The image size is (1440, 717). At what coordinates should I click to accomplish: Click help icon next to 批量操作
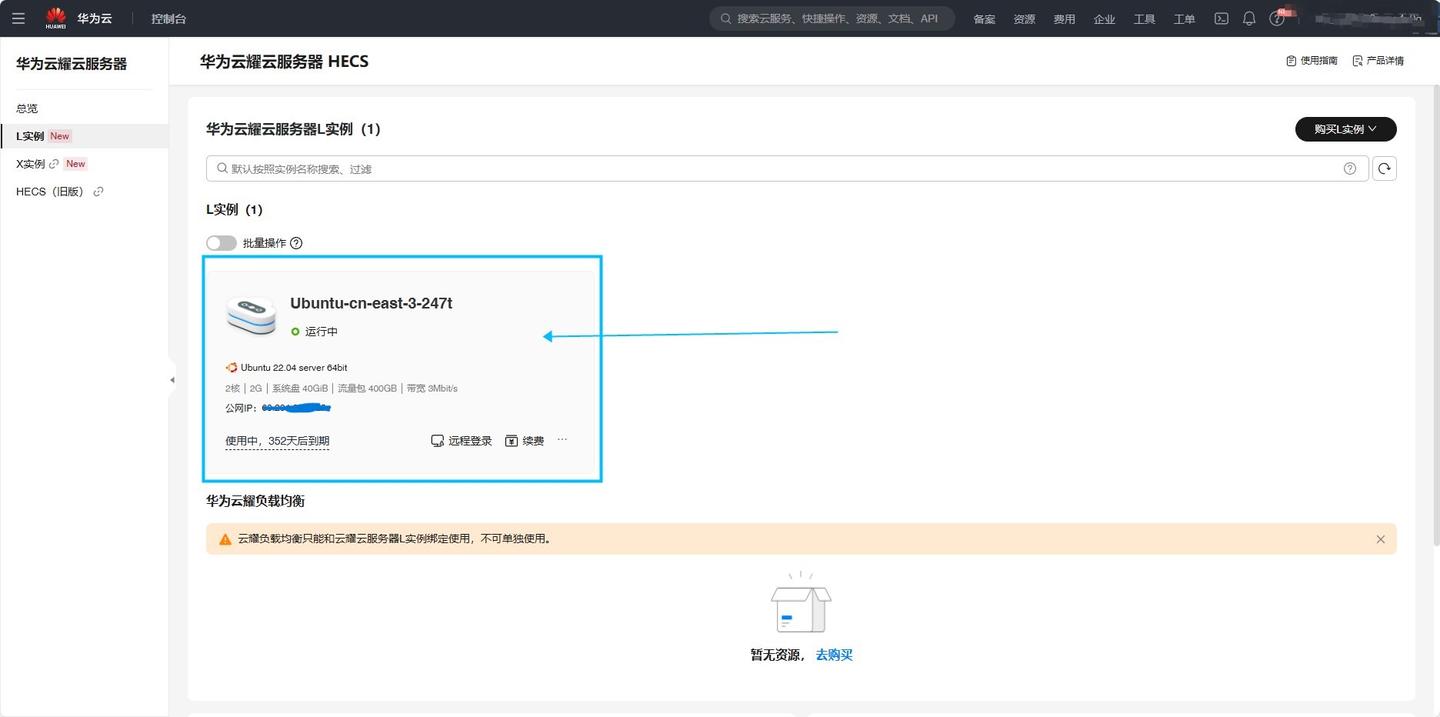296,243
